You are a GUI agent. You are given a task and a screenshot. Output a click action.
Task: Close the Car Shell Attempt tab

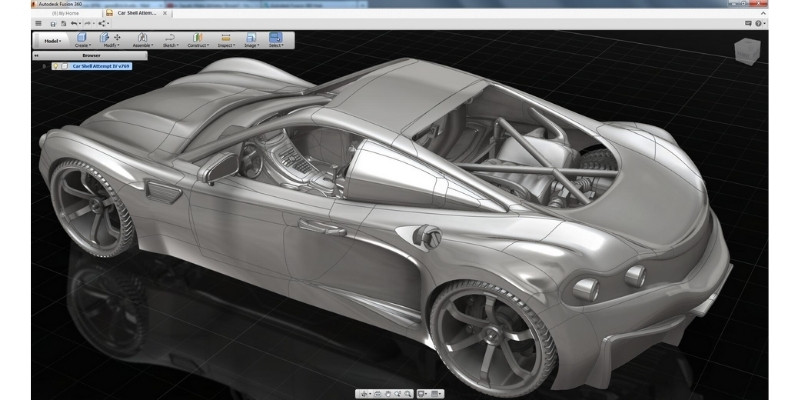(165, 13)
